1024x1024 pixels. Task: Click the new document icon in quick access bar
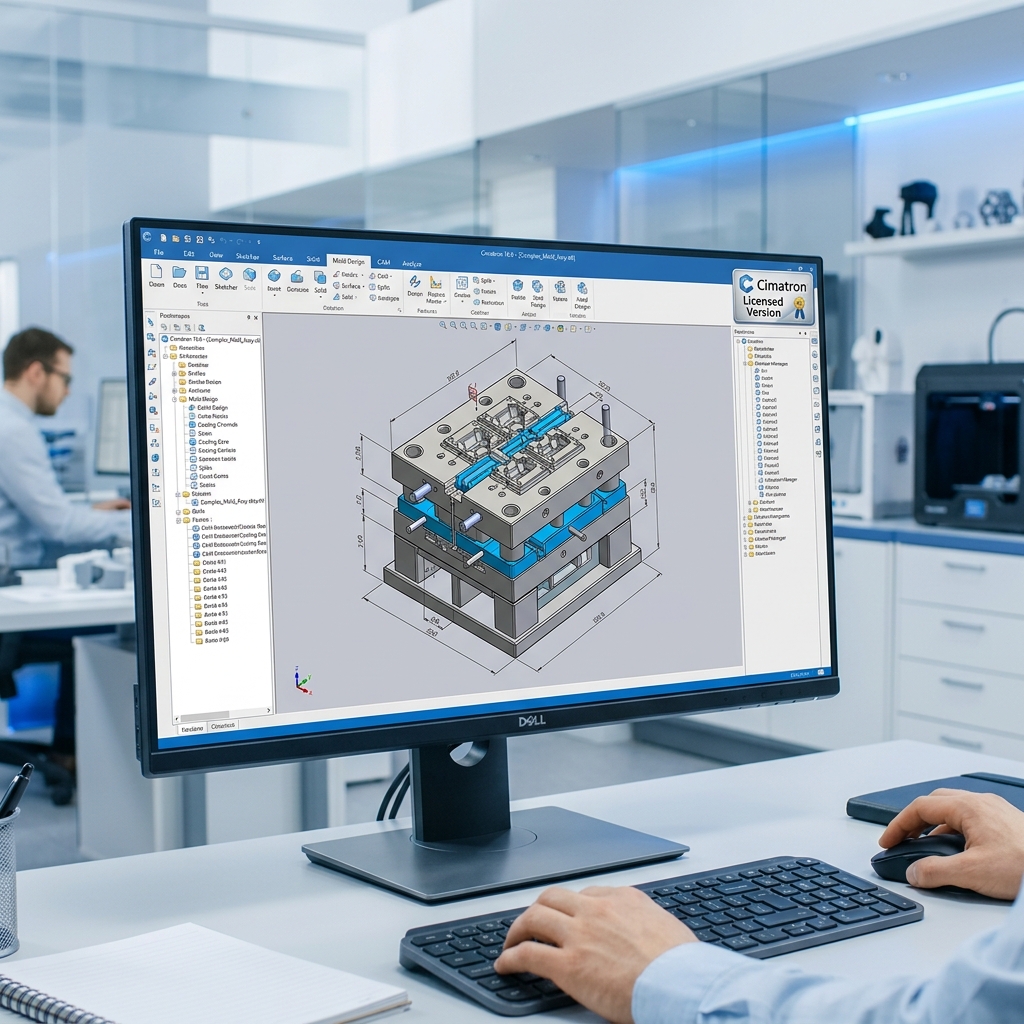[163, 238]
